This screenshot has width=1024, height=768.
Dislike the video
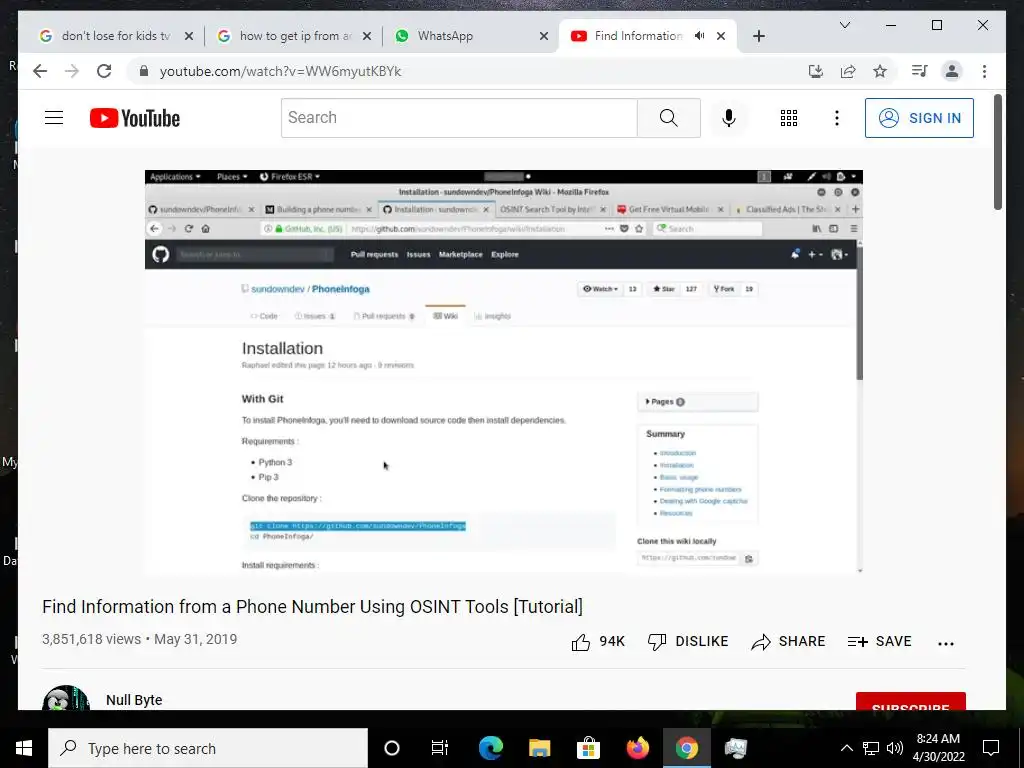tap(688, 642)
